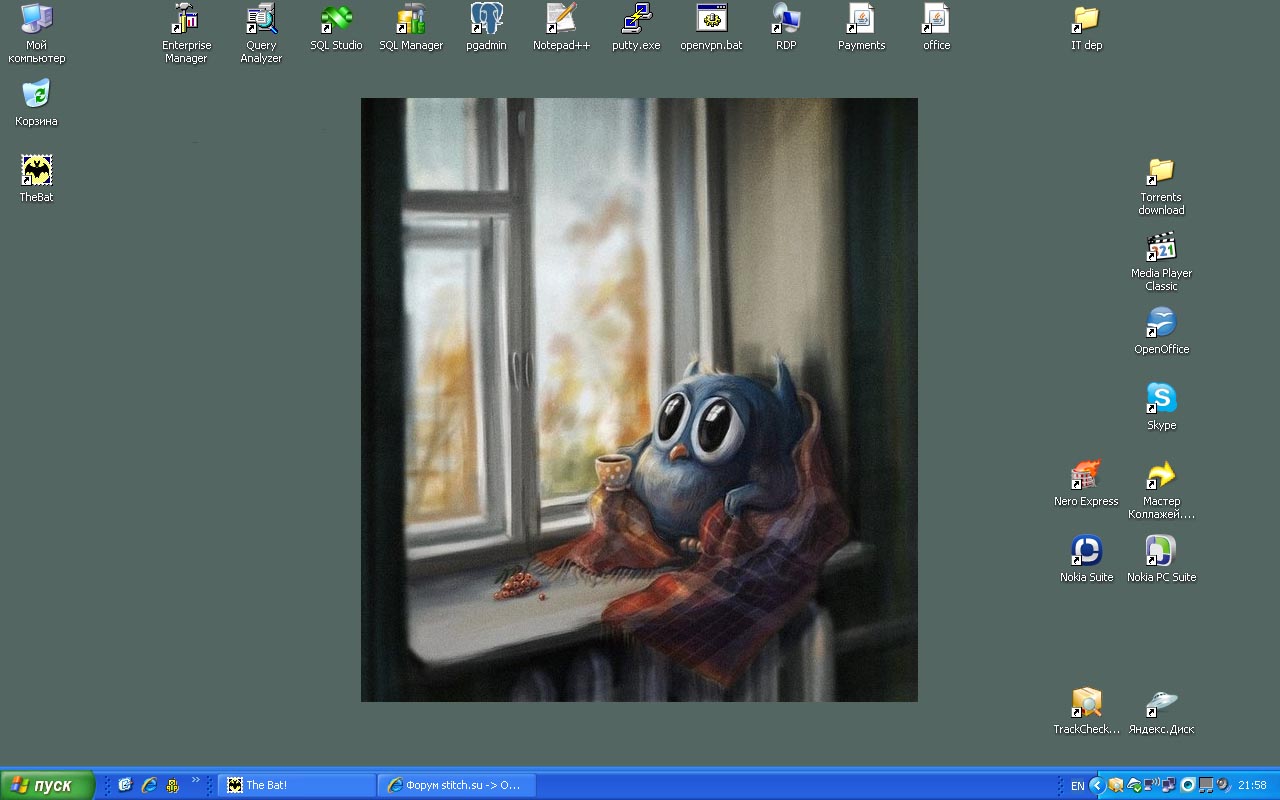Show hidden tray icons arrow
This screenshot has width=1280, height=800.
1097,785
